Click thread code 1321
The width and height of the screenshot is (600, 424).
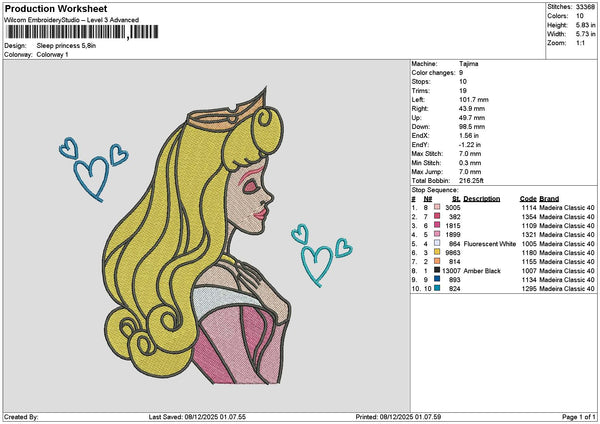pos(529,235)
